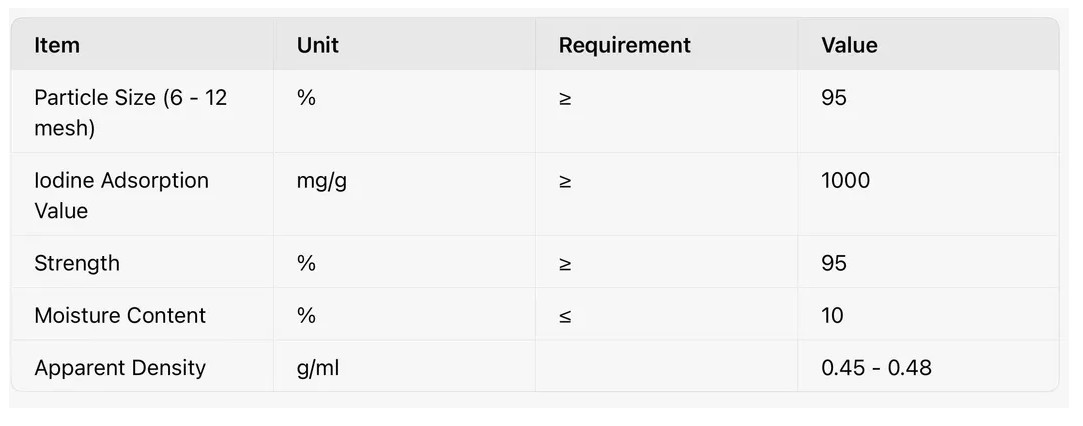
Task: Select the Particle Size value "95"
Action: coord(833,98)
